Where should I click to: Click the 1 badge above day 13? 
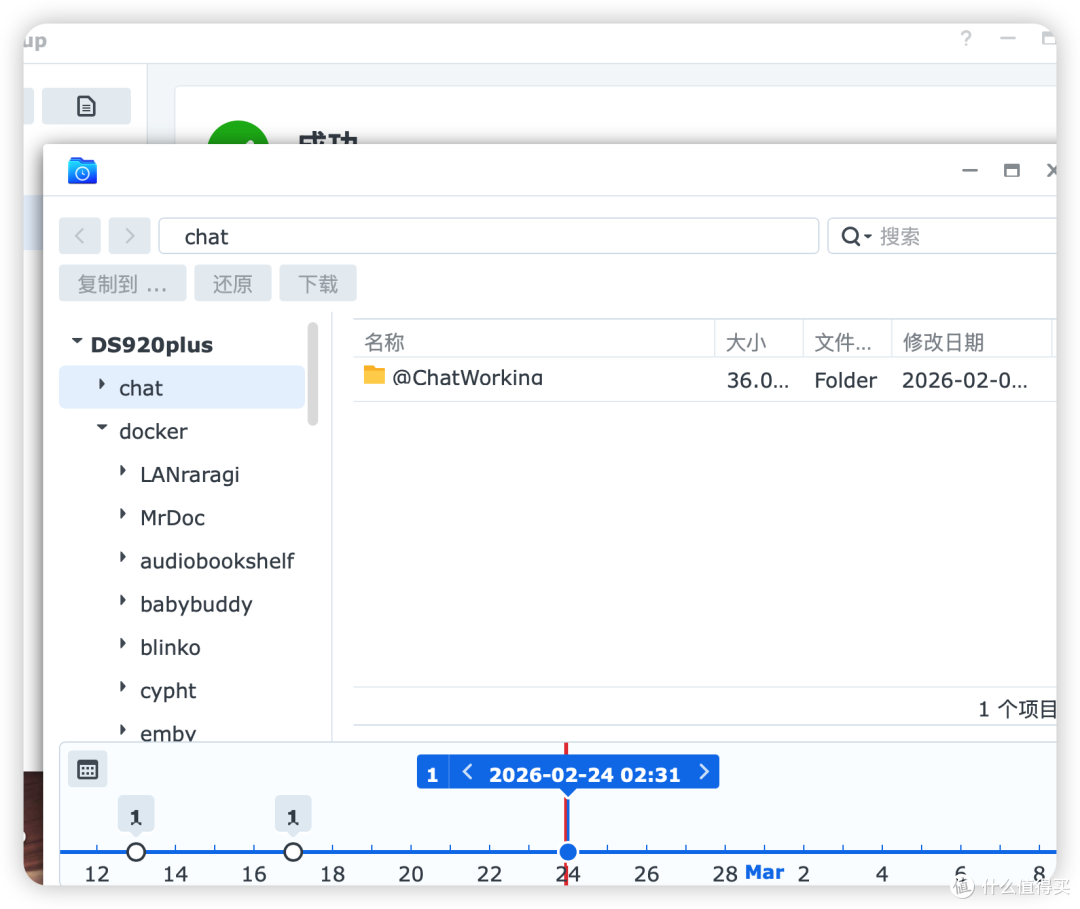tap(136, 815)
